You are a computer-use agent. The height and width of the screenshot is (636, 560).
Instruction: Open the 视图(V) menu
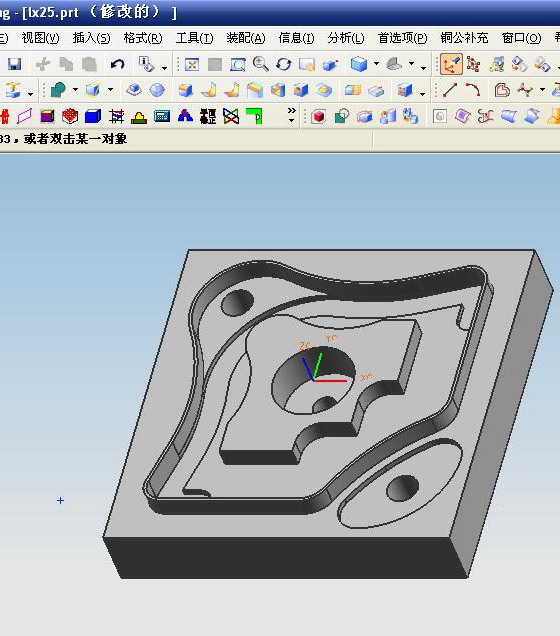tap(40, 38)
